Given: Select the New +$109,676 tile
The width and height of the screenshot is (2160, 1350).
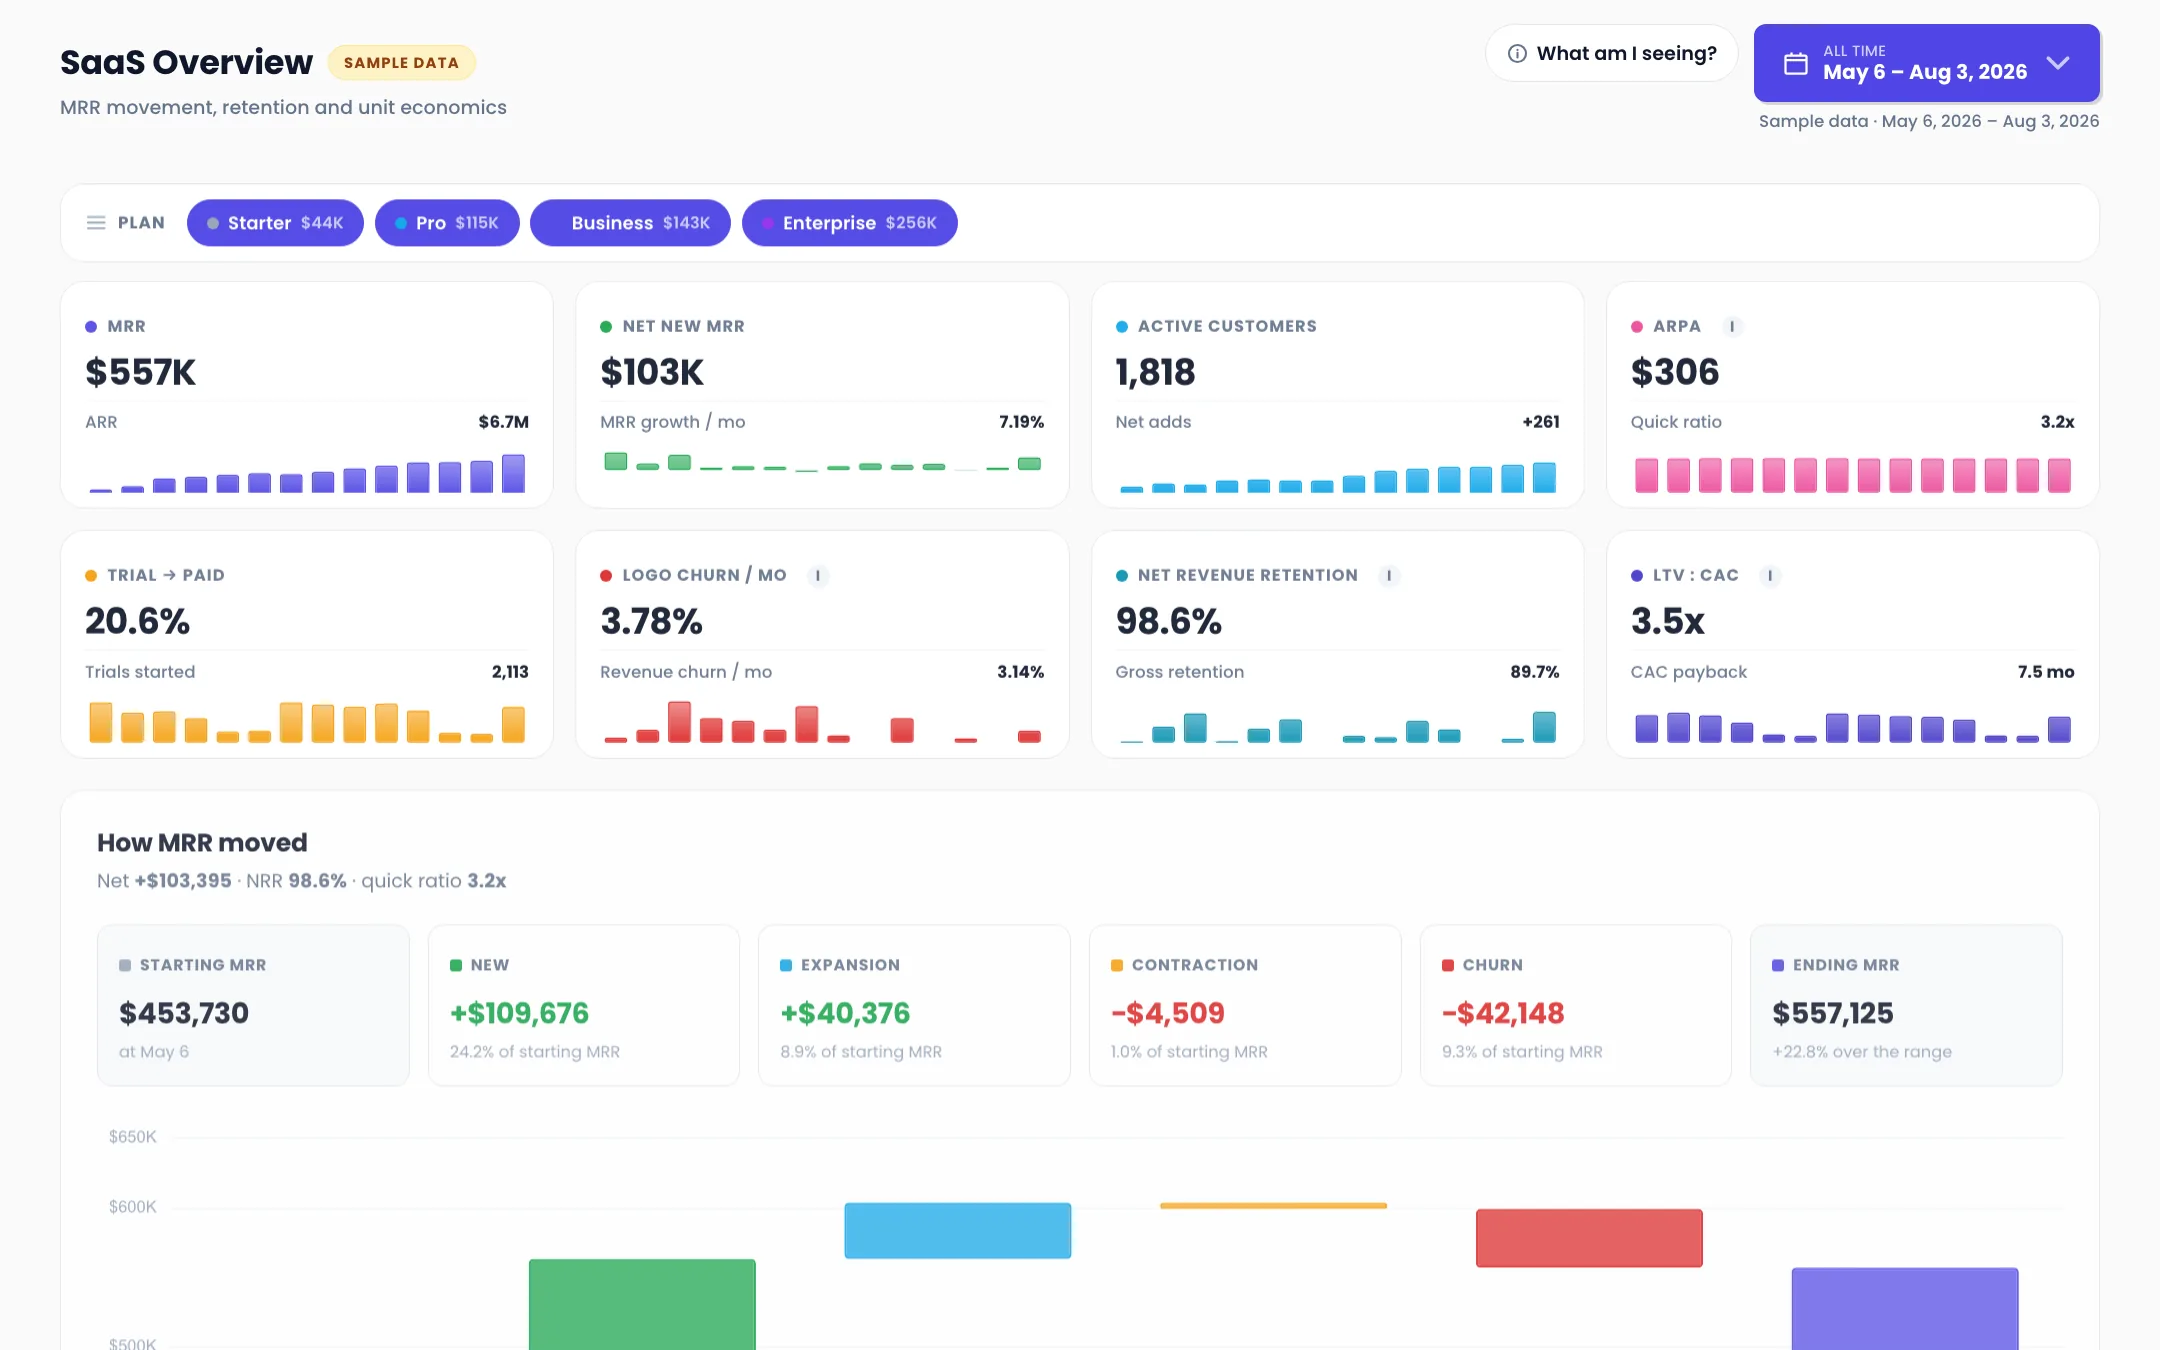Looking at the screenshot, I should 584,1006.
